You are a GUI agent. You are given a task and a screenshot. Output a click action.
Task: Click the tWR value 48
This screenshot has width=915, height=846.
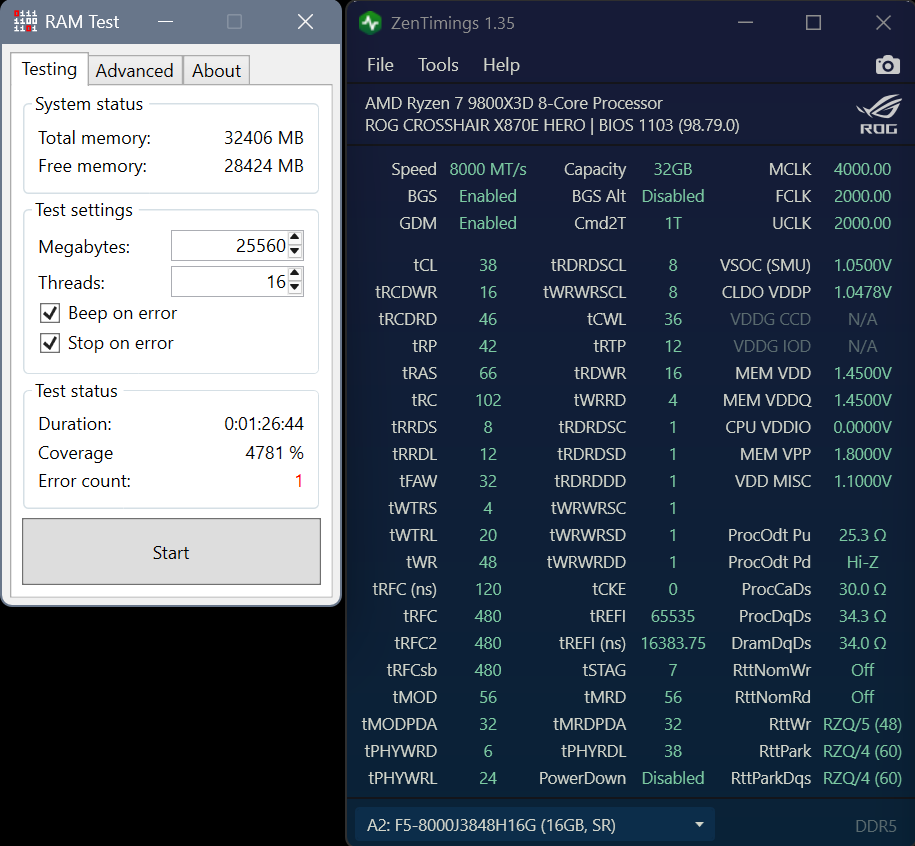488,562
